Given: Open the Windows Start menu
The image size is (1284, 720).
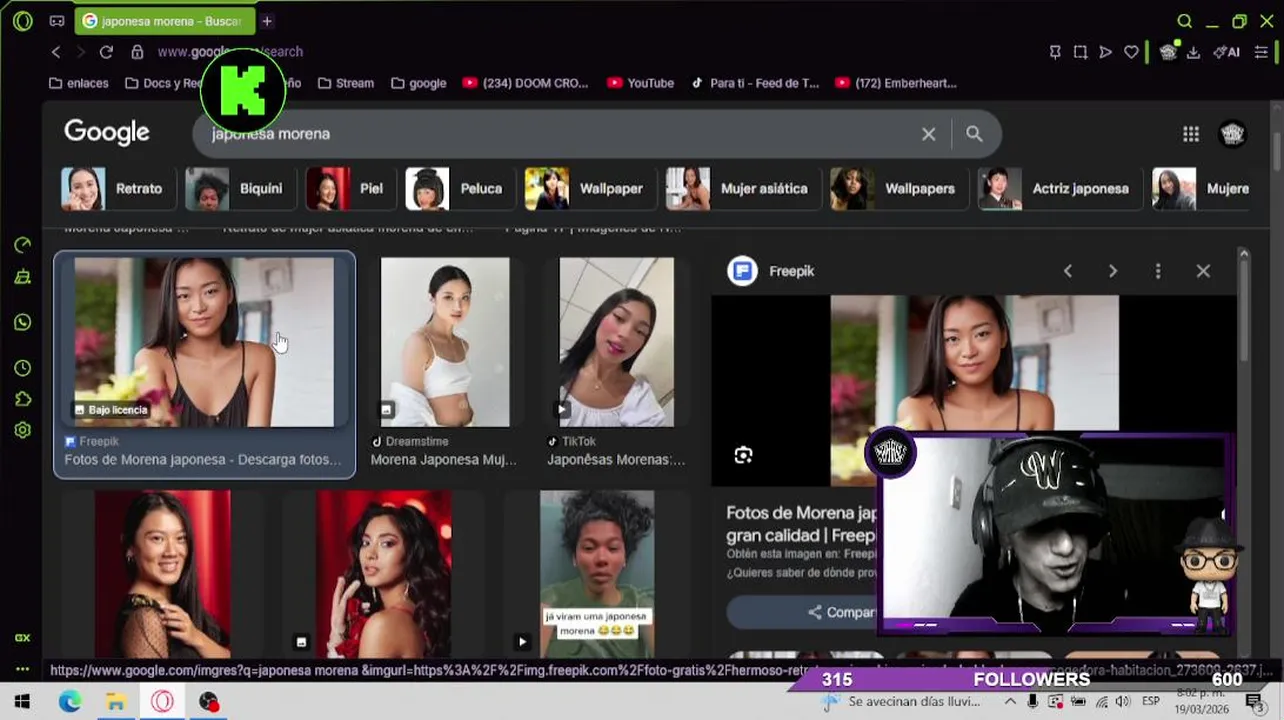Looking at the screenshot, I should click(22, 702).
